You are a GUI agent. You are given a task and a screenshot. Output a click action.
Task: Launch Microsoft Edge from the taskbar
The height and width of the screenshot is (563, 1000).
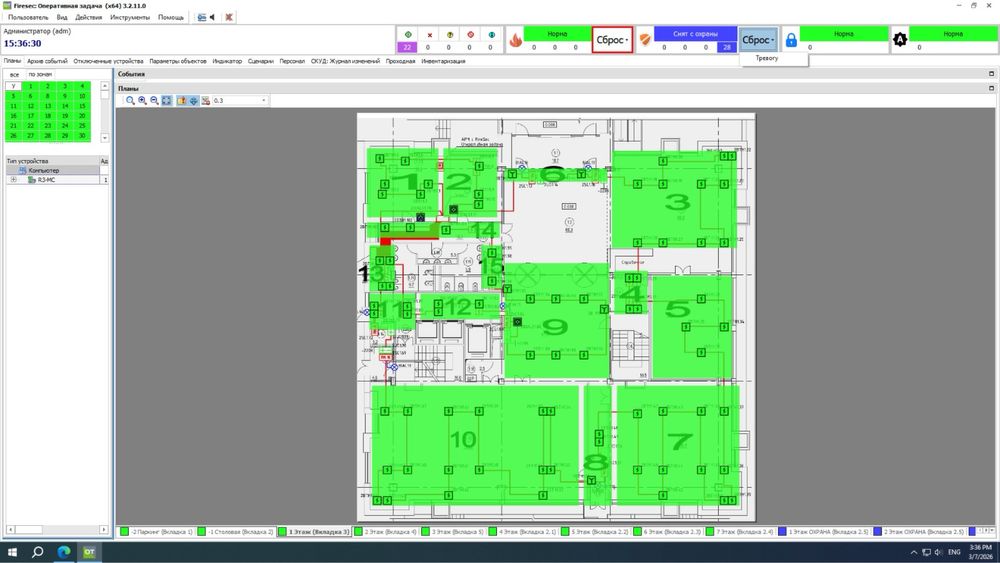tap(64, 552)
